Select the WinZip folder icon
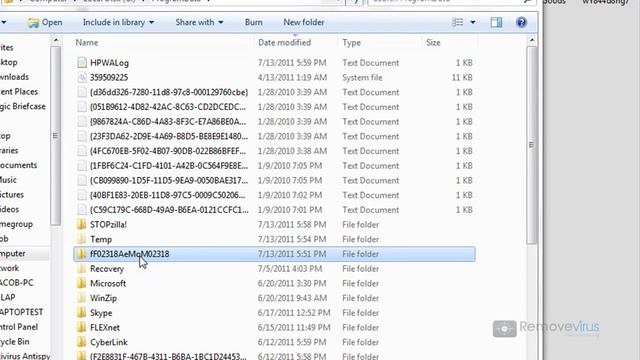The width and height of the screenshot is (640, 360). pyautogui.click(x=82, y=298)
